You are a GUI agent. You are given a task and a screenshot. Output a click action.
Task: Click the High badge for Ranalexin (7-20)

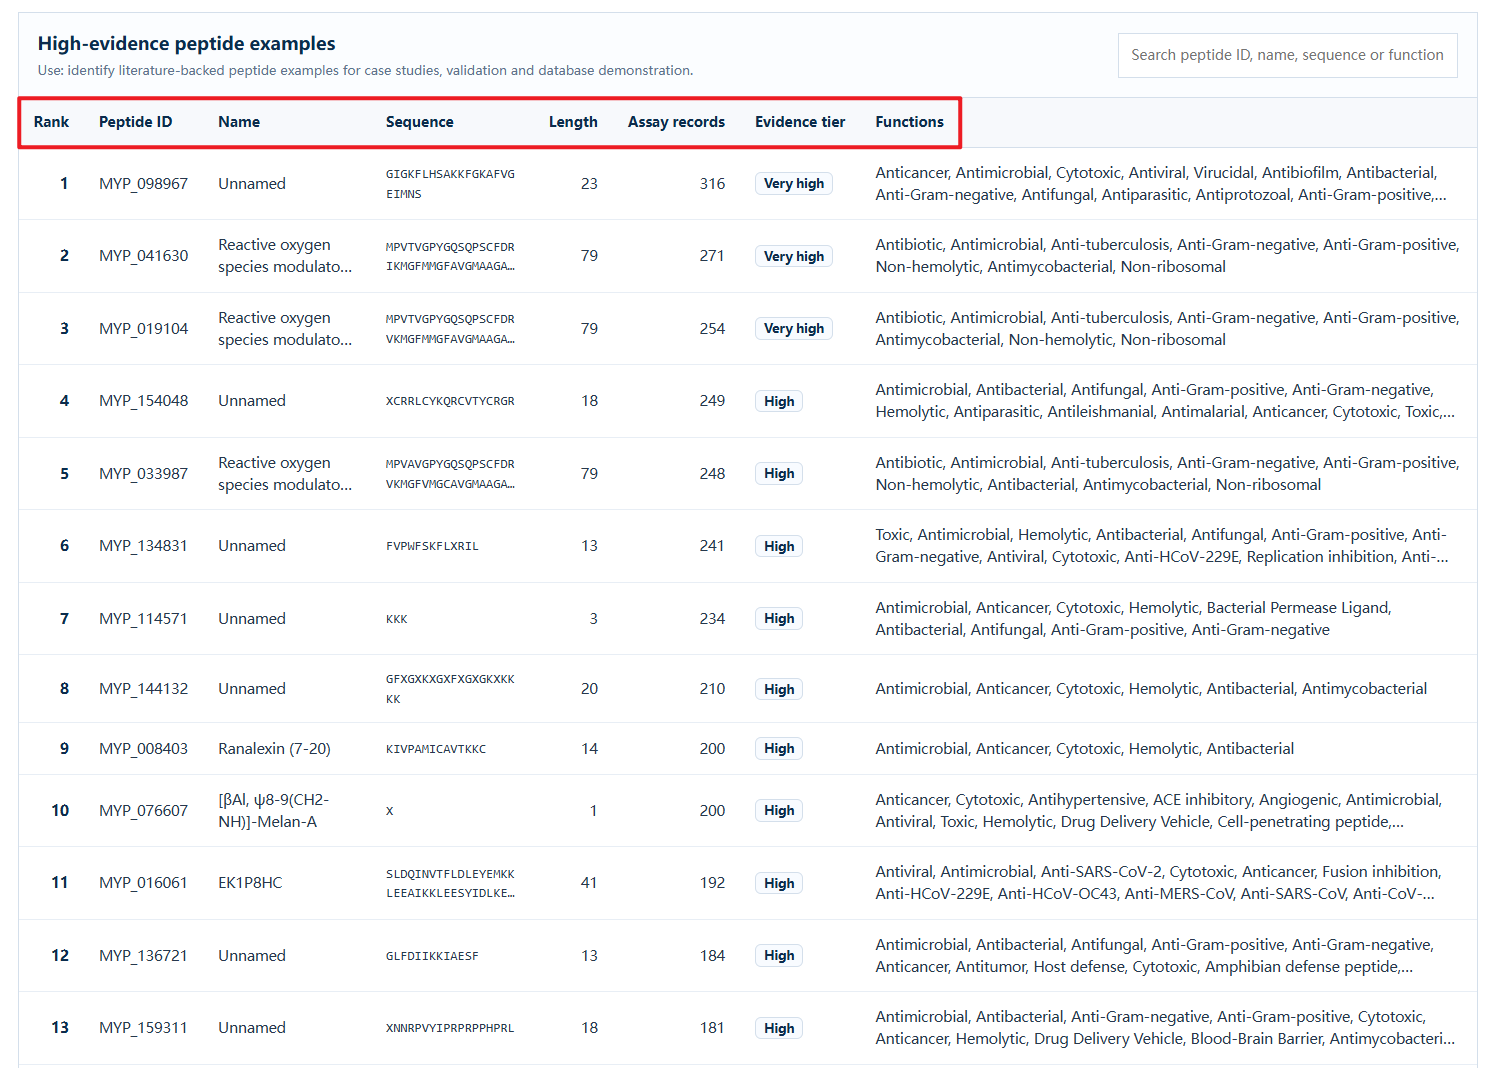(779, 749)
